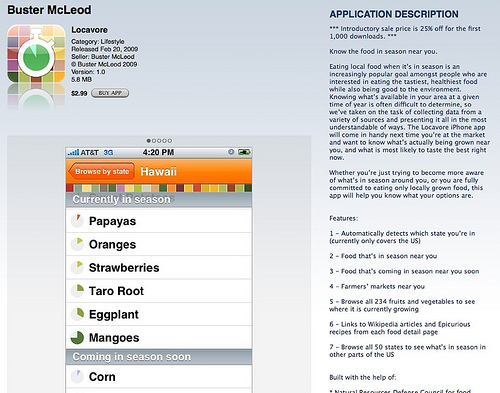Click the Category: Lifestyle line
500x393 pixels.
98,42
